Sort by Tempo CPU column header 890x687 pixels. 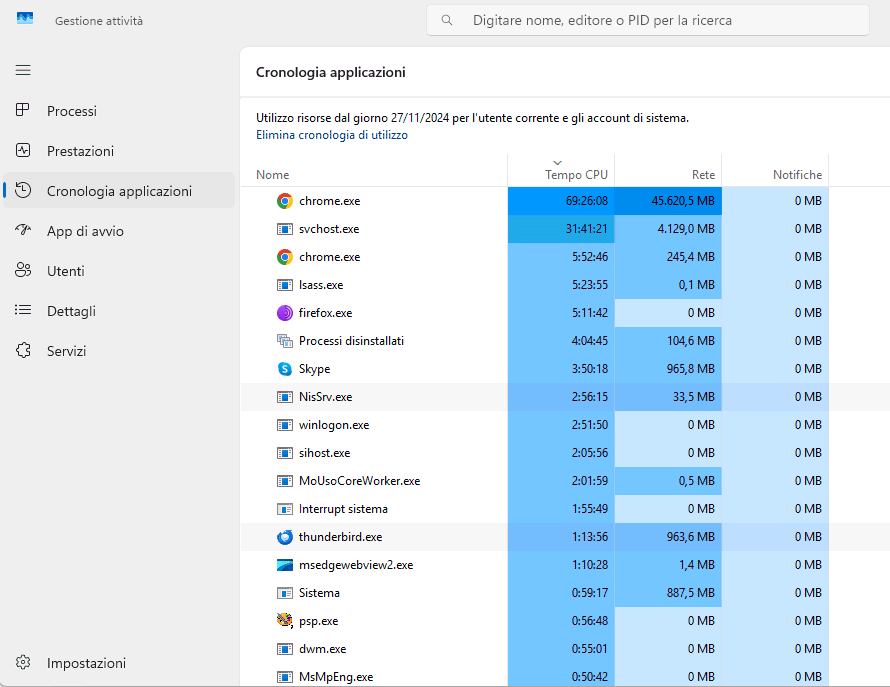point(575,174)
